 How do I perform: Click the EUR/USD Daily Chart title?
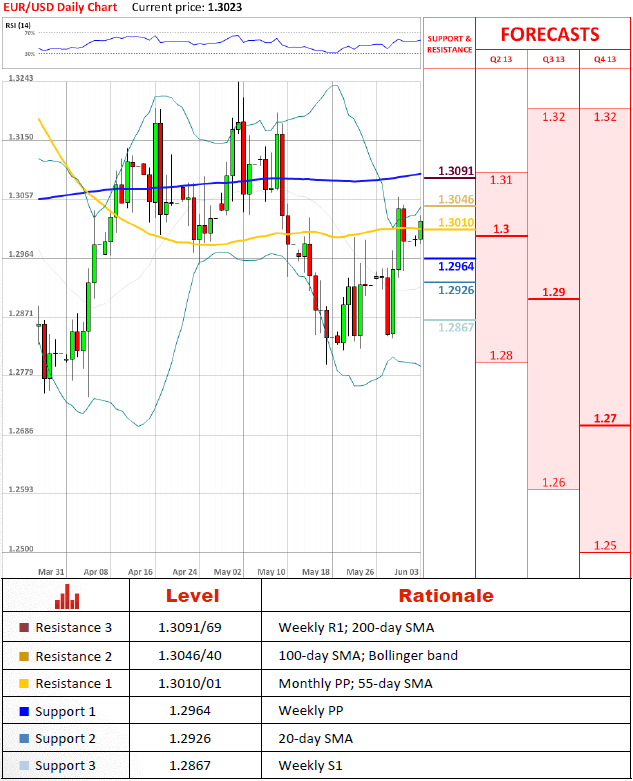tap(60, 7)
